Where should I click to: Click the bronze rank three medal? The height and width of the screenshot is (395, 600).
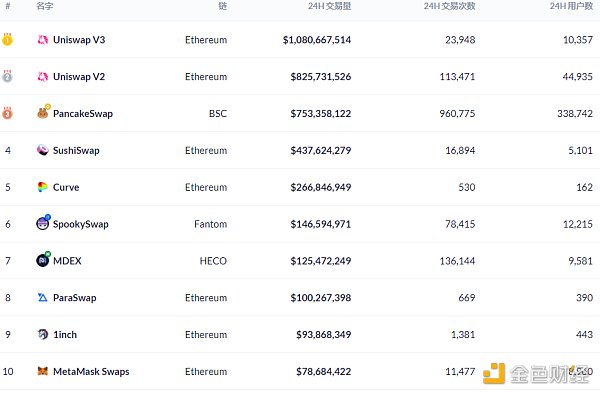pos(7,113)
